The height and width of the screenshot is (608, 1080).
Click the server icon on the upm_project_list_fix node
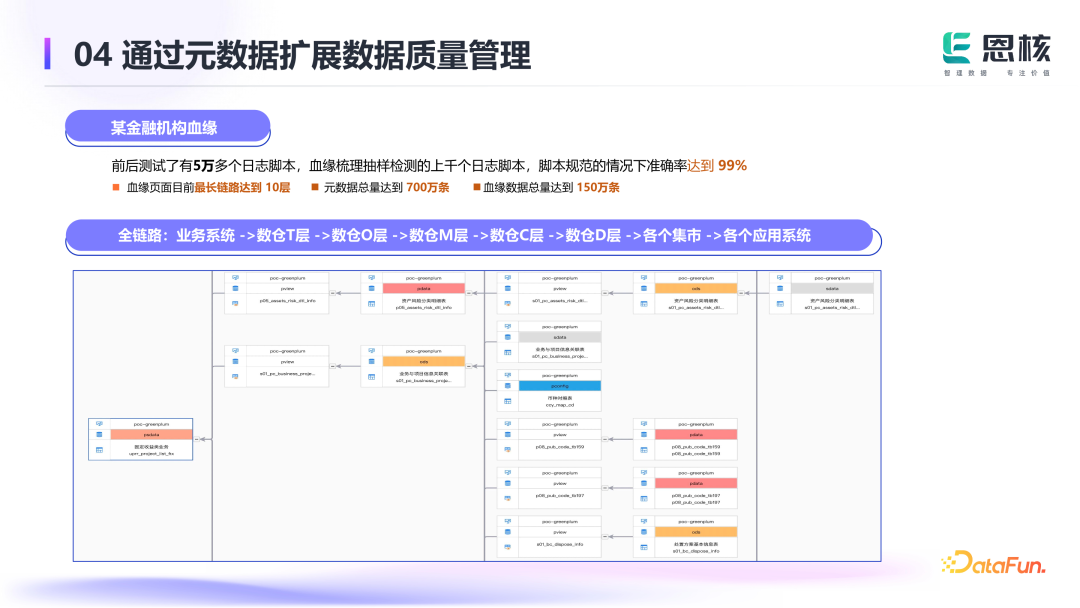[x=99, y=423]
